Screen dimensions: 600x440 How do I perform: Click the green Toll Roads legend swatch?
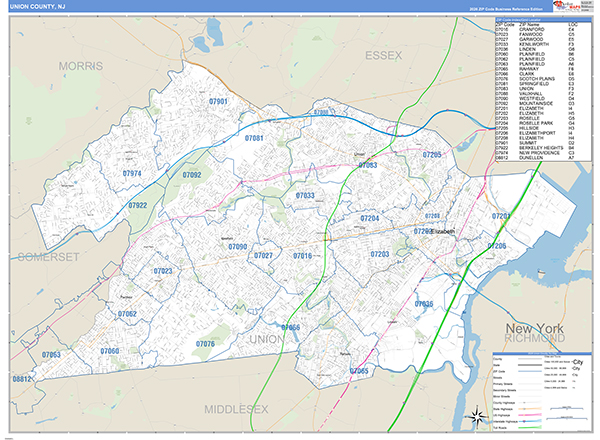tap(530, 427)
